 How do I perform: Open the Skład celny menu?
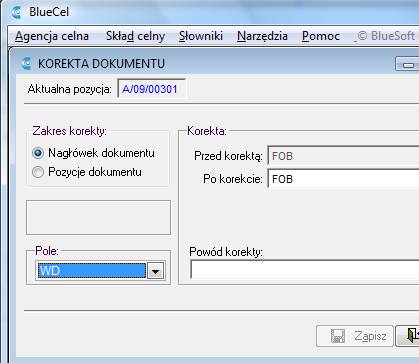tap(135, 36)
